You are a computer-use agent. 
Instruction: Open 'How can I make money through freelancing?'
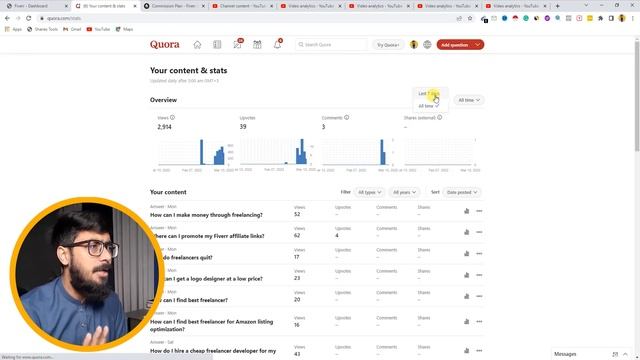tap(206, 215)
